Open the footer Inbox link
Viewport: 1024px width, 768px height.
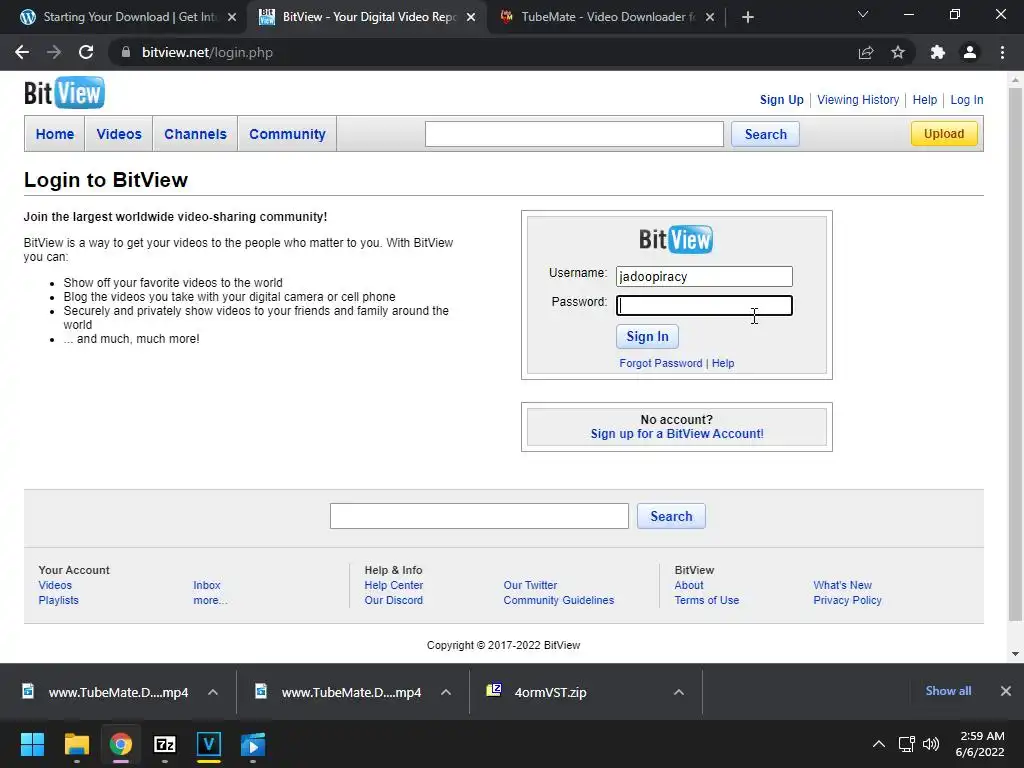[x=207, y=585]
